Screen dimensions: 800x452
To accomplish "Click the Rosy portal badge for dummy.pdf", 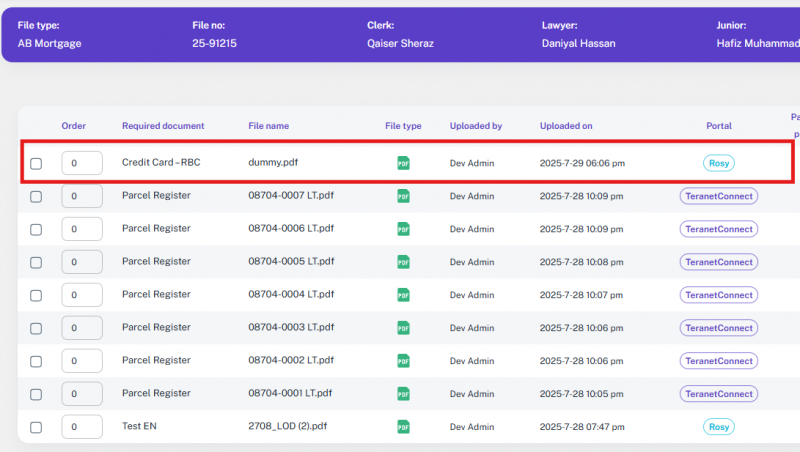I will click(x=718, y=163).
